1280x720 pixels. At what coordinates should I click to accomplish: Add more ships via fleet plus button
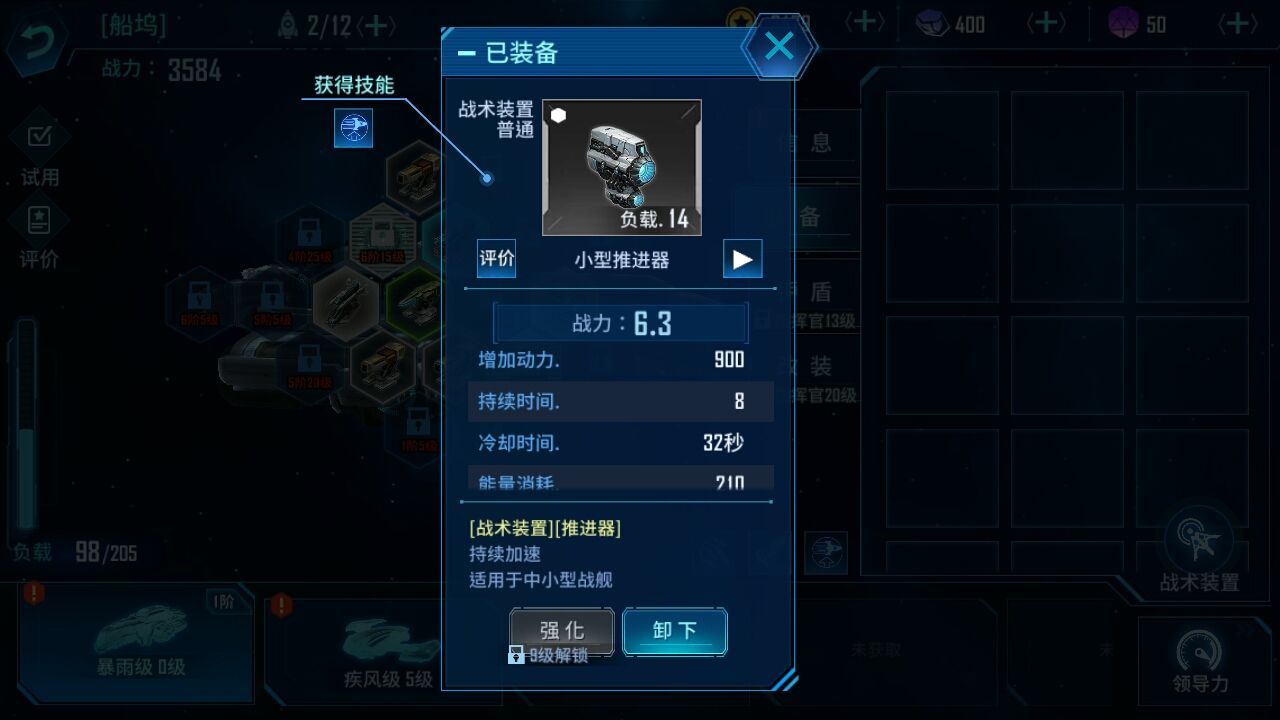376,25
